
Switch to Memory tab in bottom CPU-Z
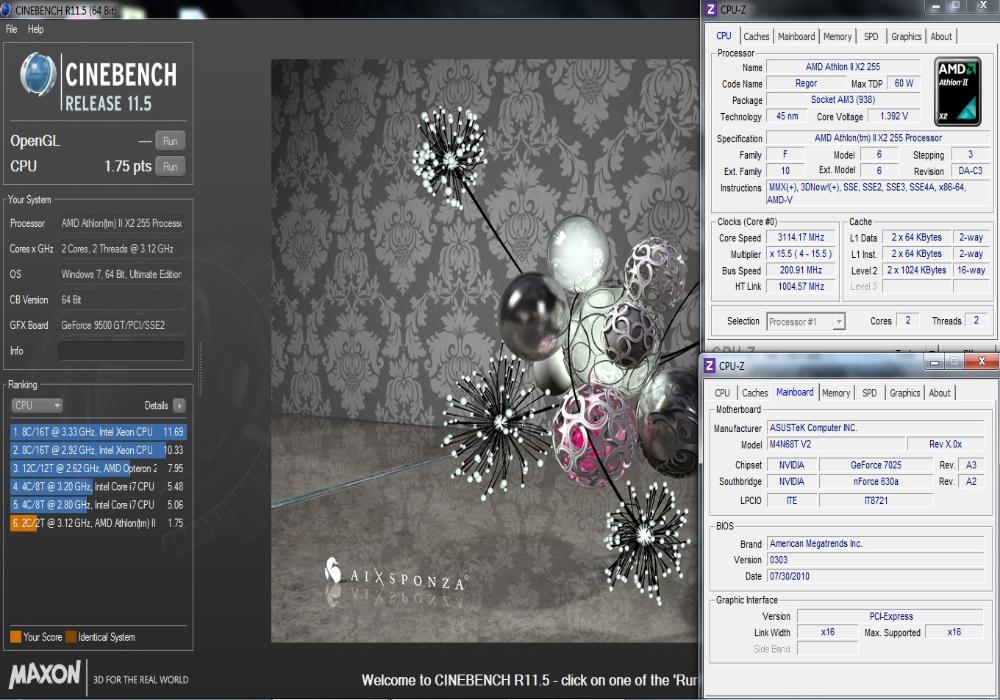[x=835, y=393]
